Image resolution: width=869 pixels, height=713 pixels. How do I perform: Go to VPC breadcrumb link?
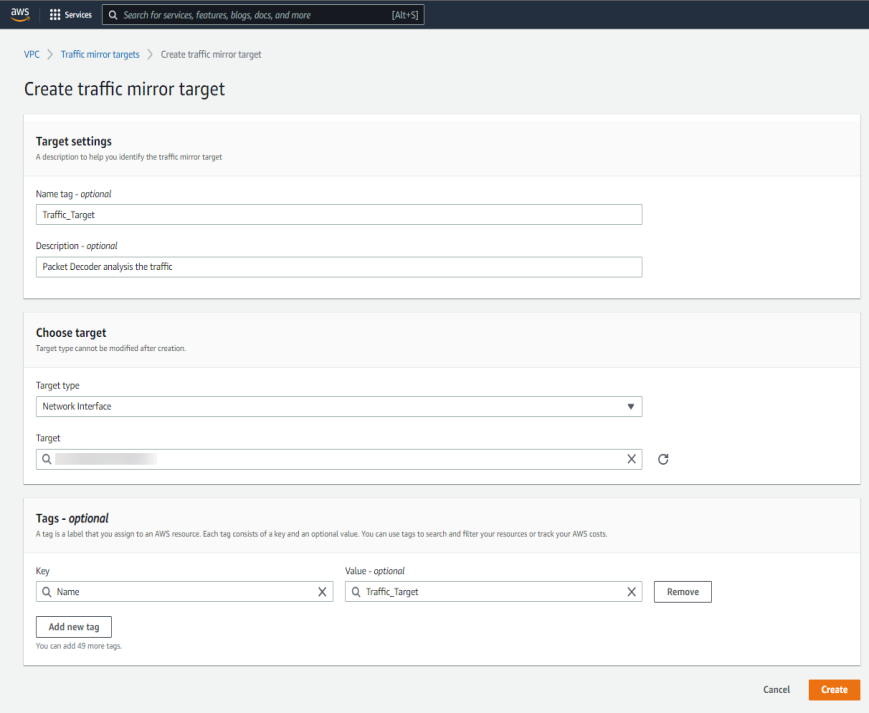[32, 54]
